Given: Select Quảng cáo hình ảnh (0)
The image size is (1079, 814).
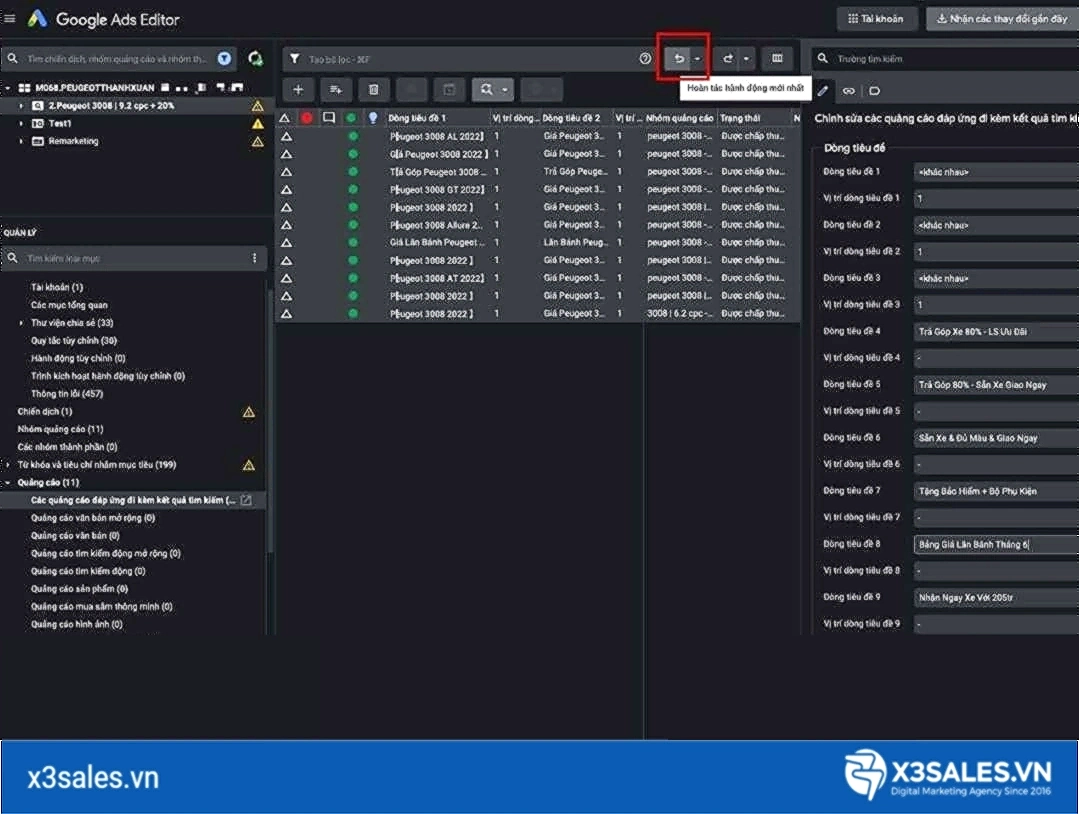Looking at the screenshot, I should [76, 625].
